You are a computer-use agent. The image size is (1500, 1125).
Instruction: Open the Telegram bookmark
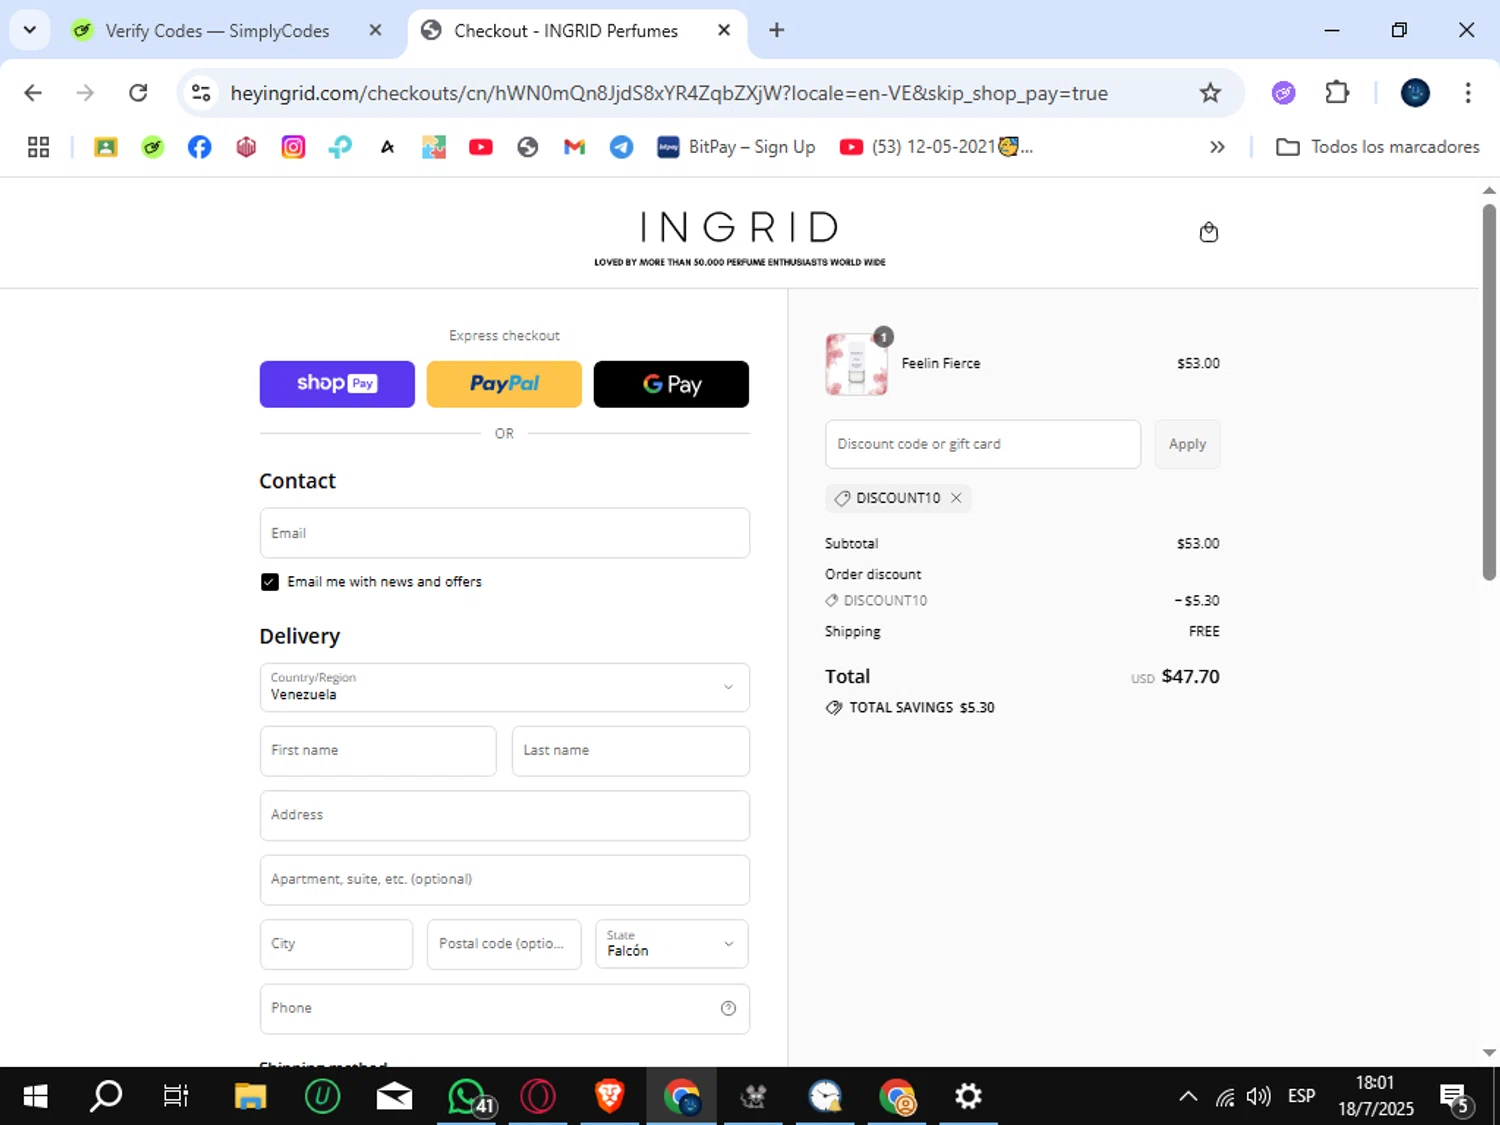click(621, 147)
